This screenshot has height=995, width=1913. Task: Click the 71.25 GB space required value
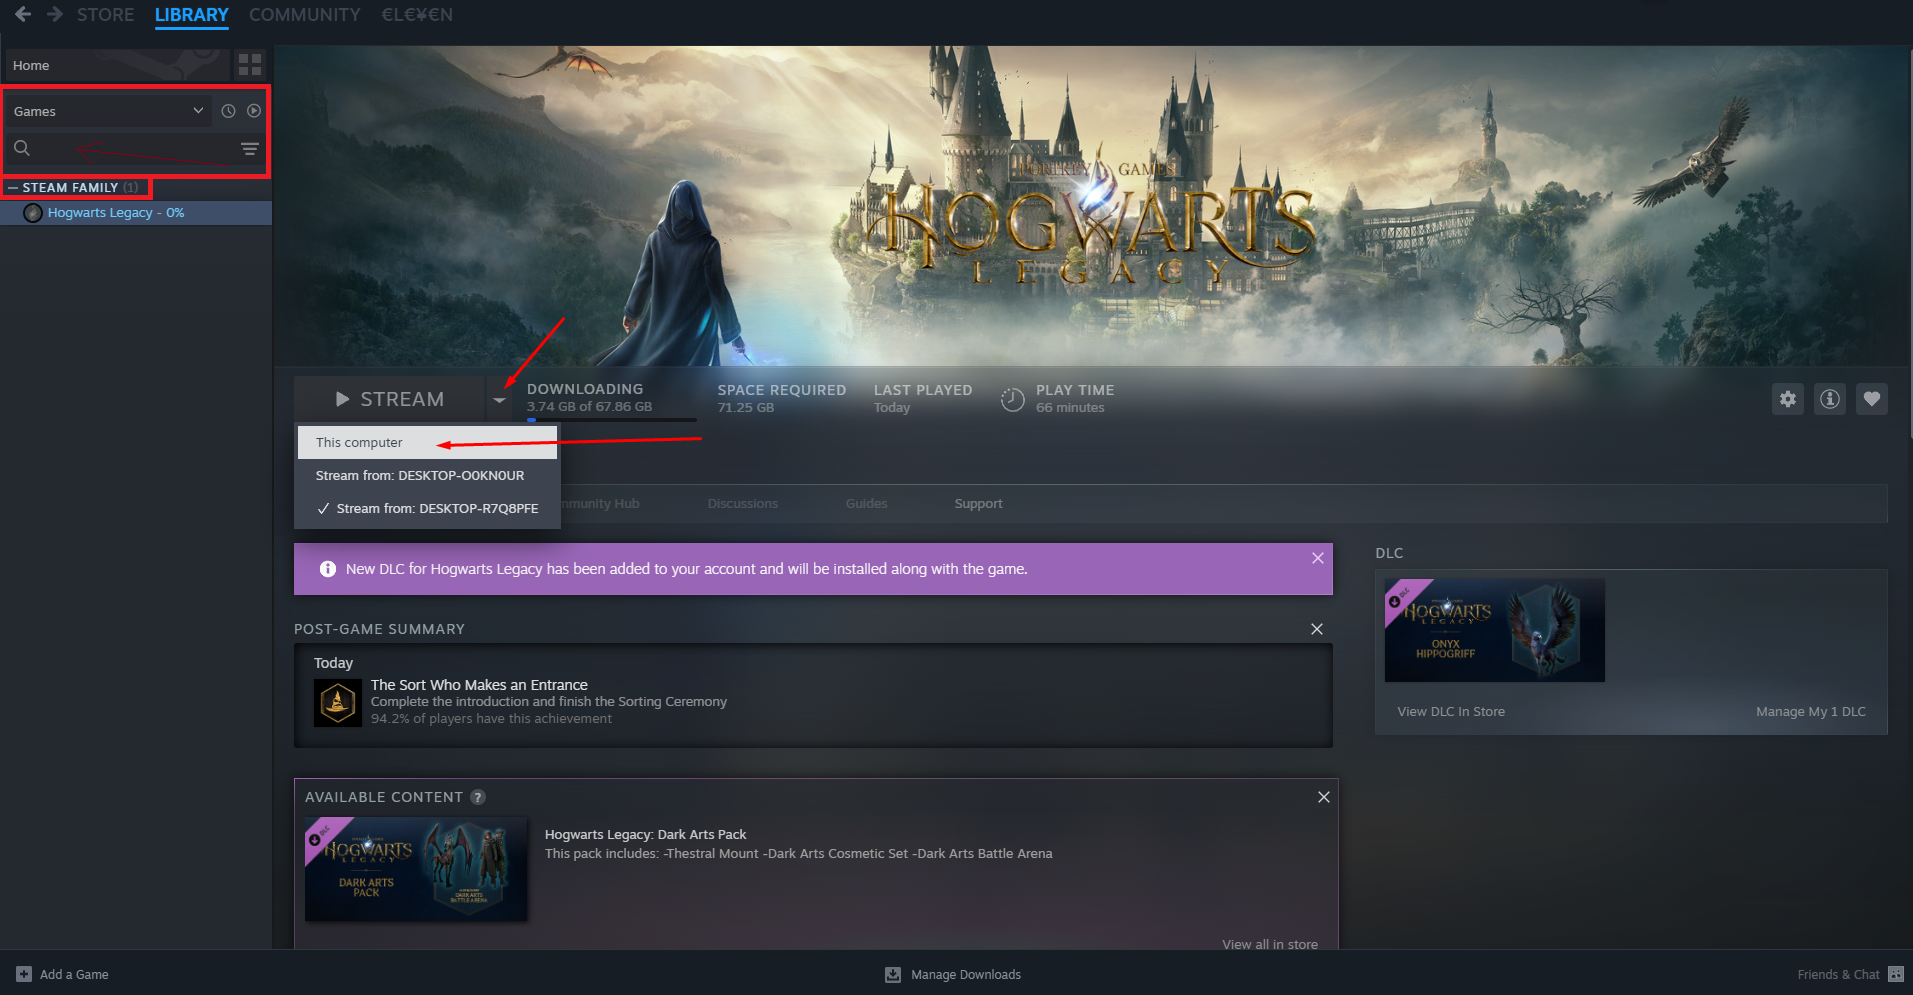746,408
